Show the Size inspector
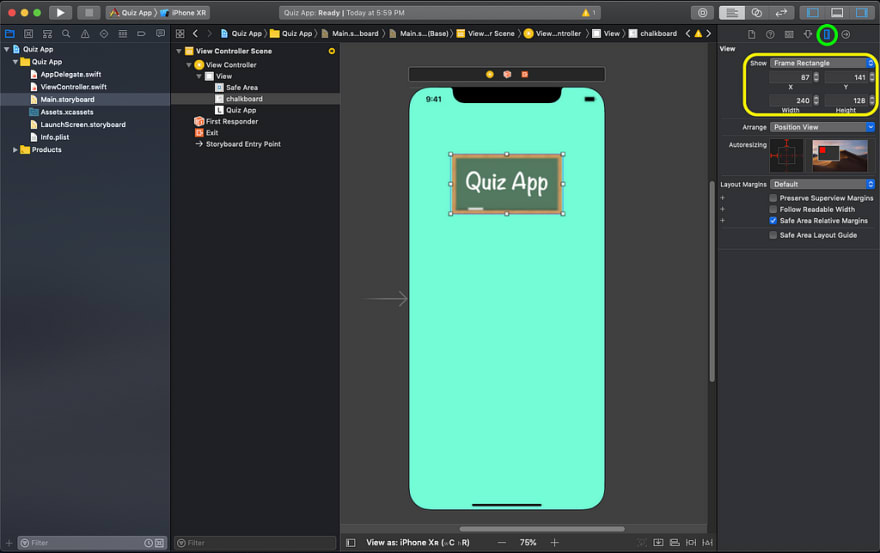The height and width of the screenshot is (553, 880). point(827,34)
